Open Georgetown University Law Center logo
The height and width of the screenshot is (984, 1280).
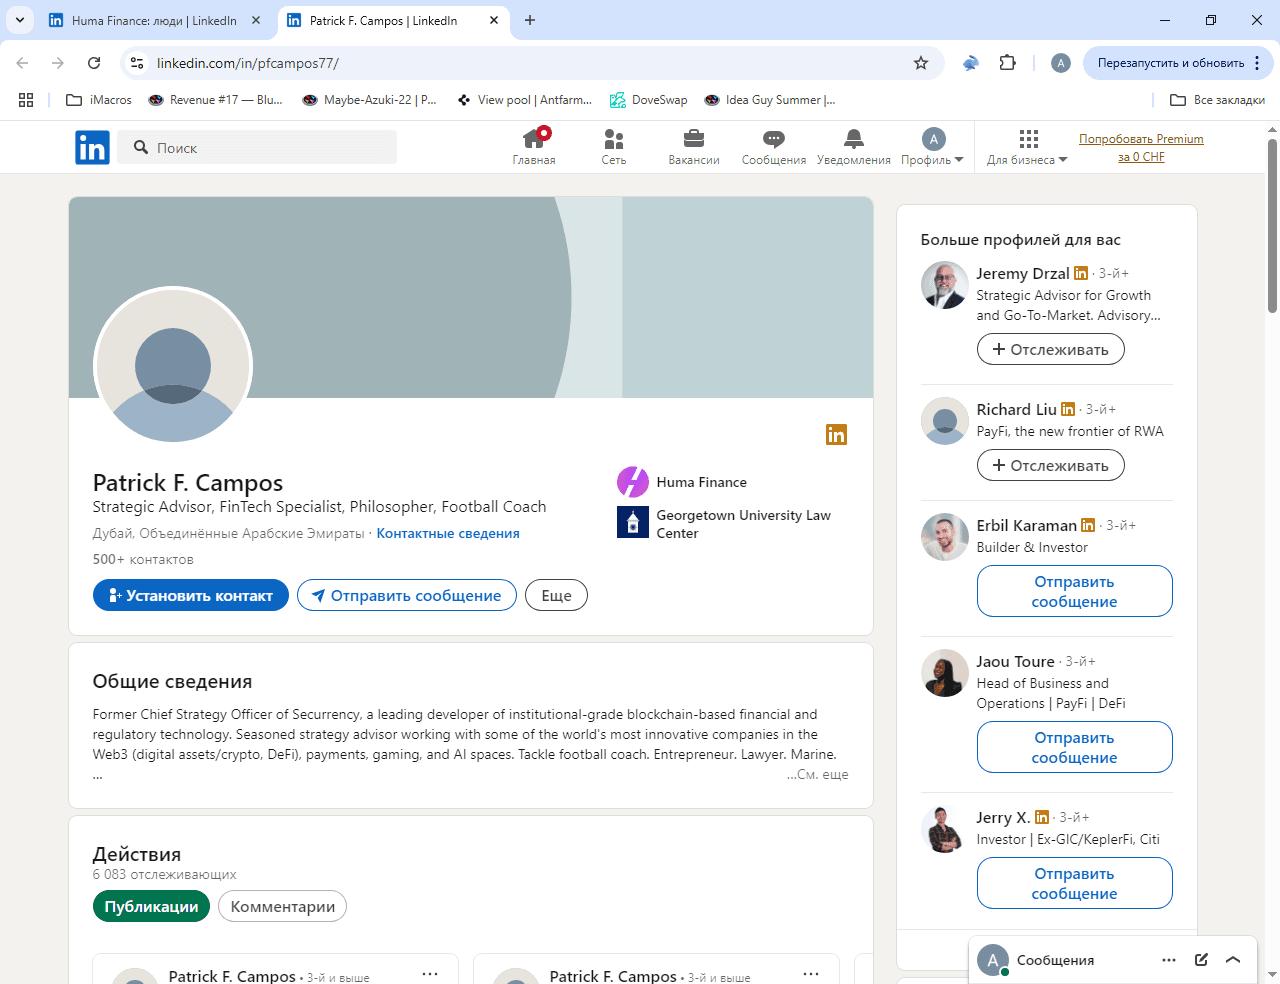tap(633, 522)
